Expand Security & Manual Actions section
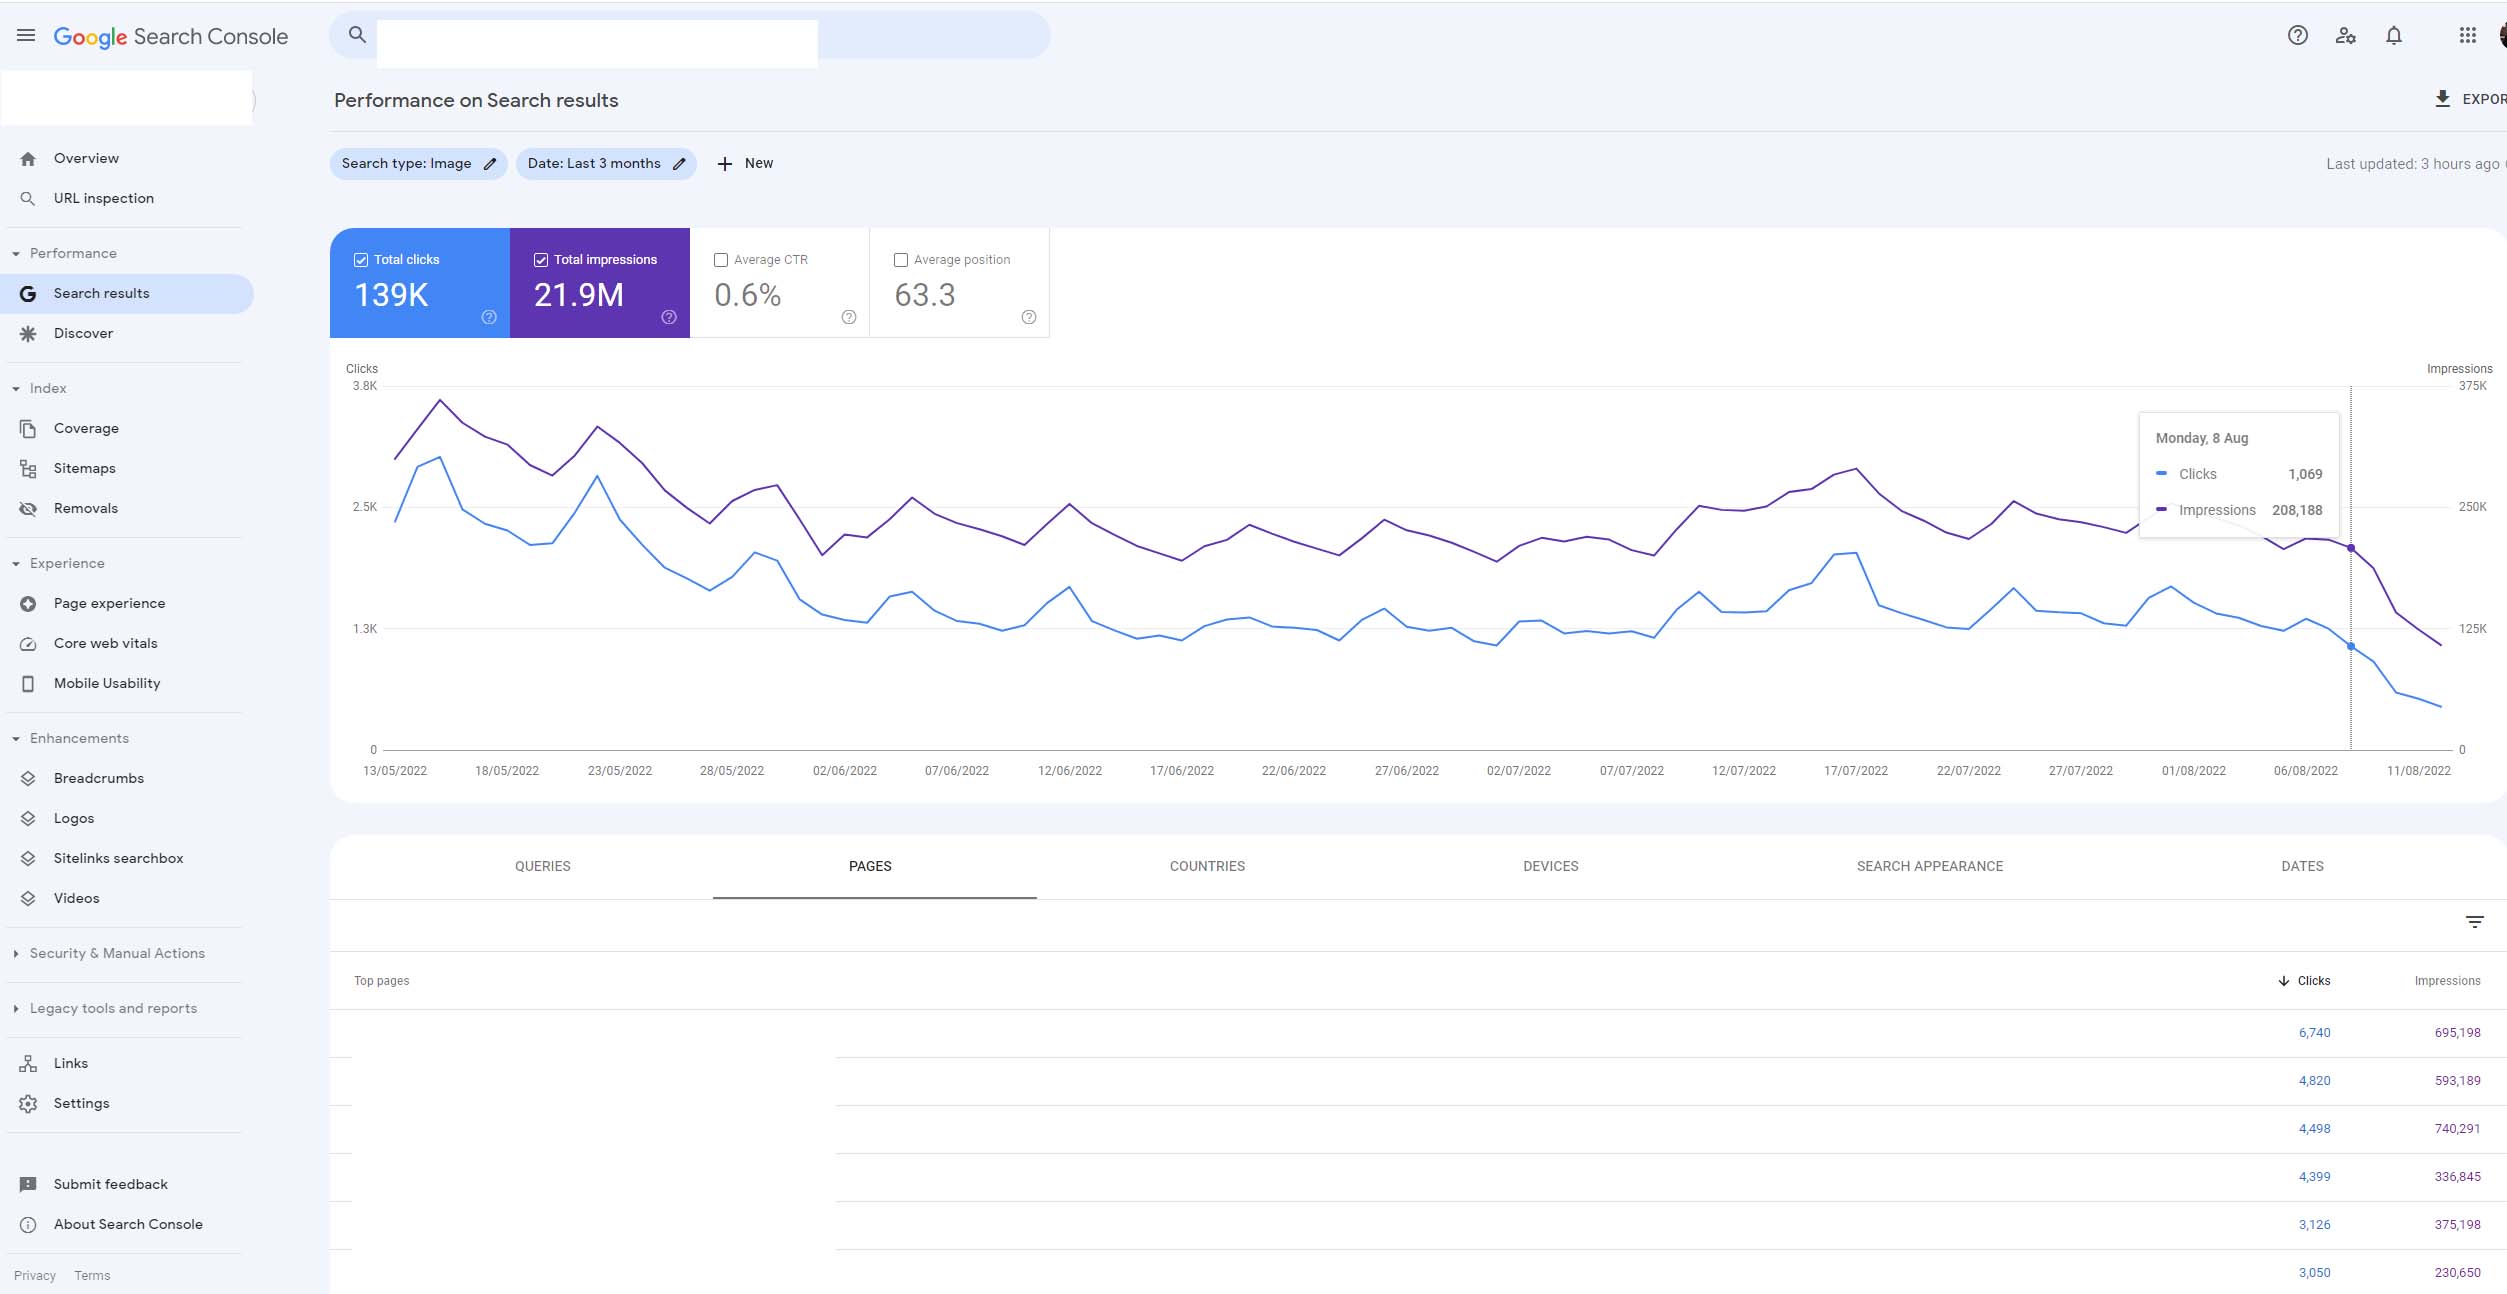The width and height of the screenshot is (2507, 1294). [16, 954]
